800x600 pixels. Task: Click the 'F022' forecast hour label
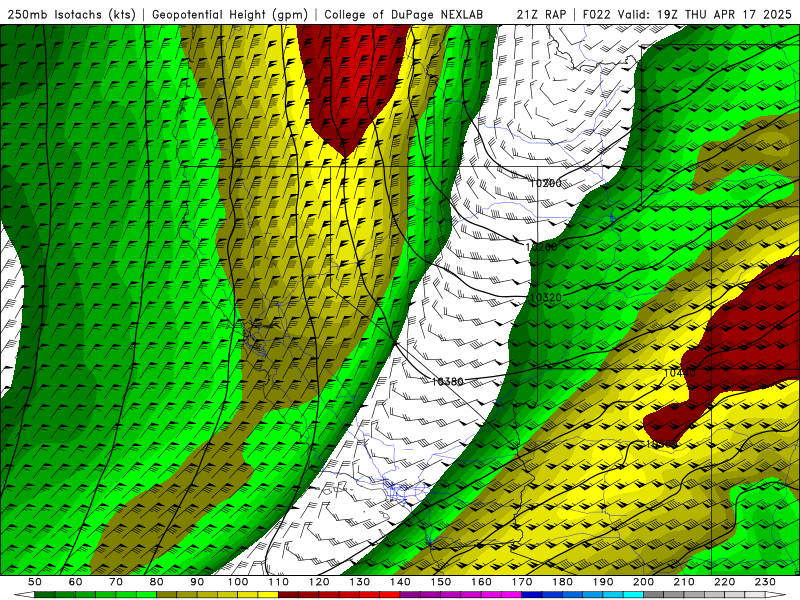[x=597, y=14]
